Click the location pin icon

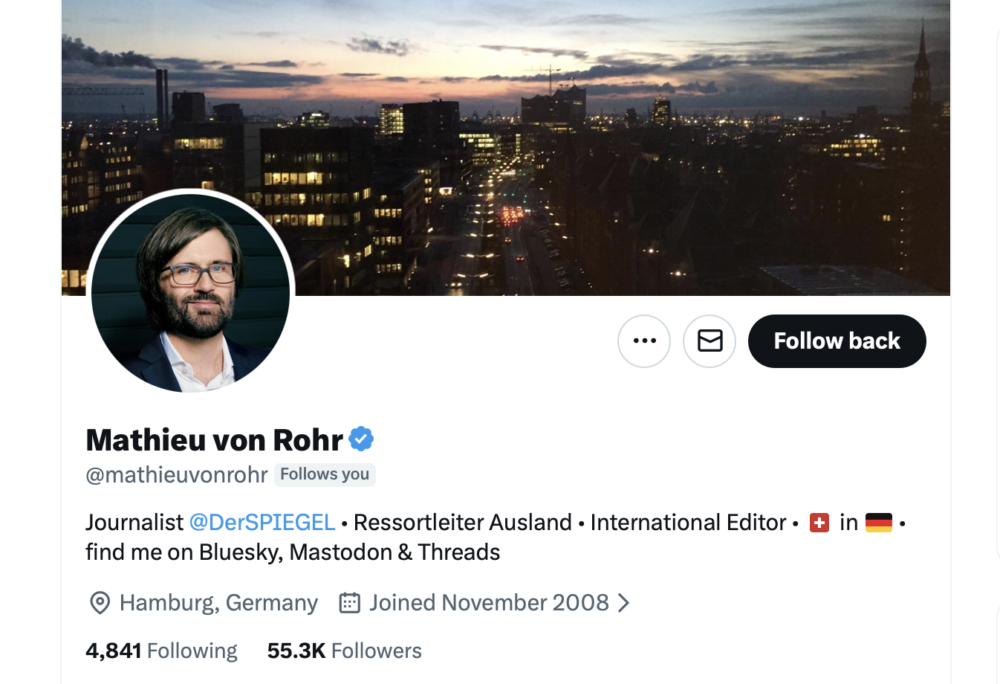tap(99, 603)
